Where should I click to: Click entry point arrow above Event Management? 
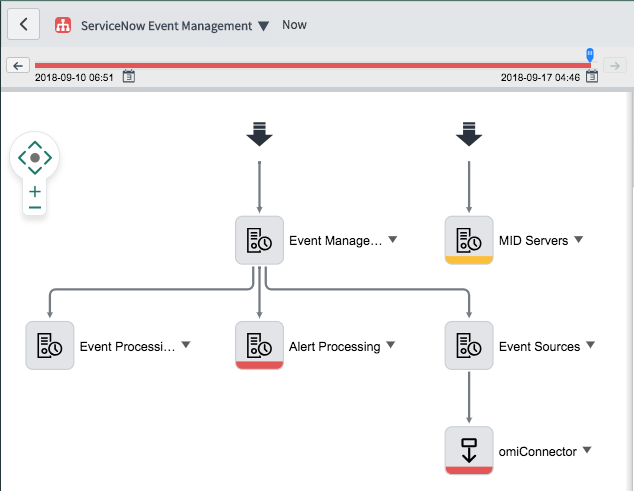click(260, 134)
